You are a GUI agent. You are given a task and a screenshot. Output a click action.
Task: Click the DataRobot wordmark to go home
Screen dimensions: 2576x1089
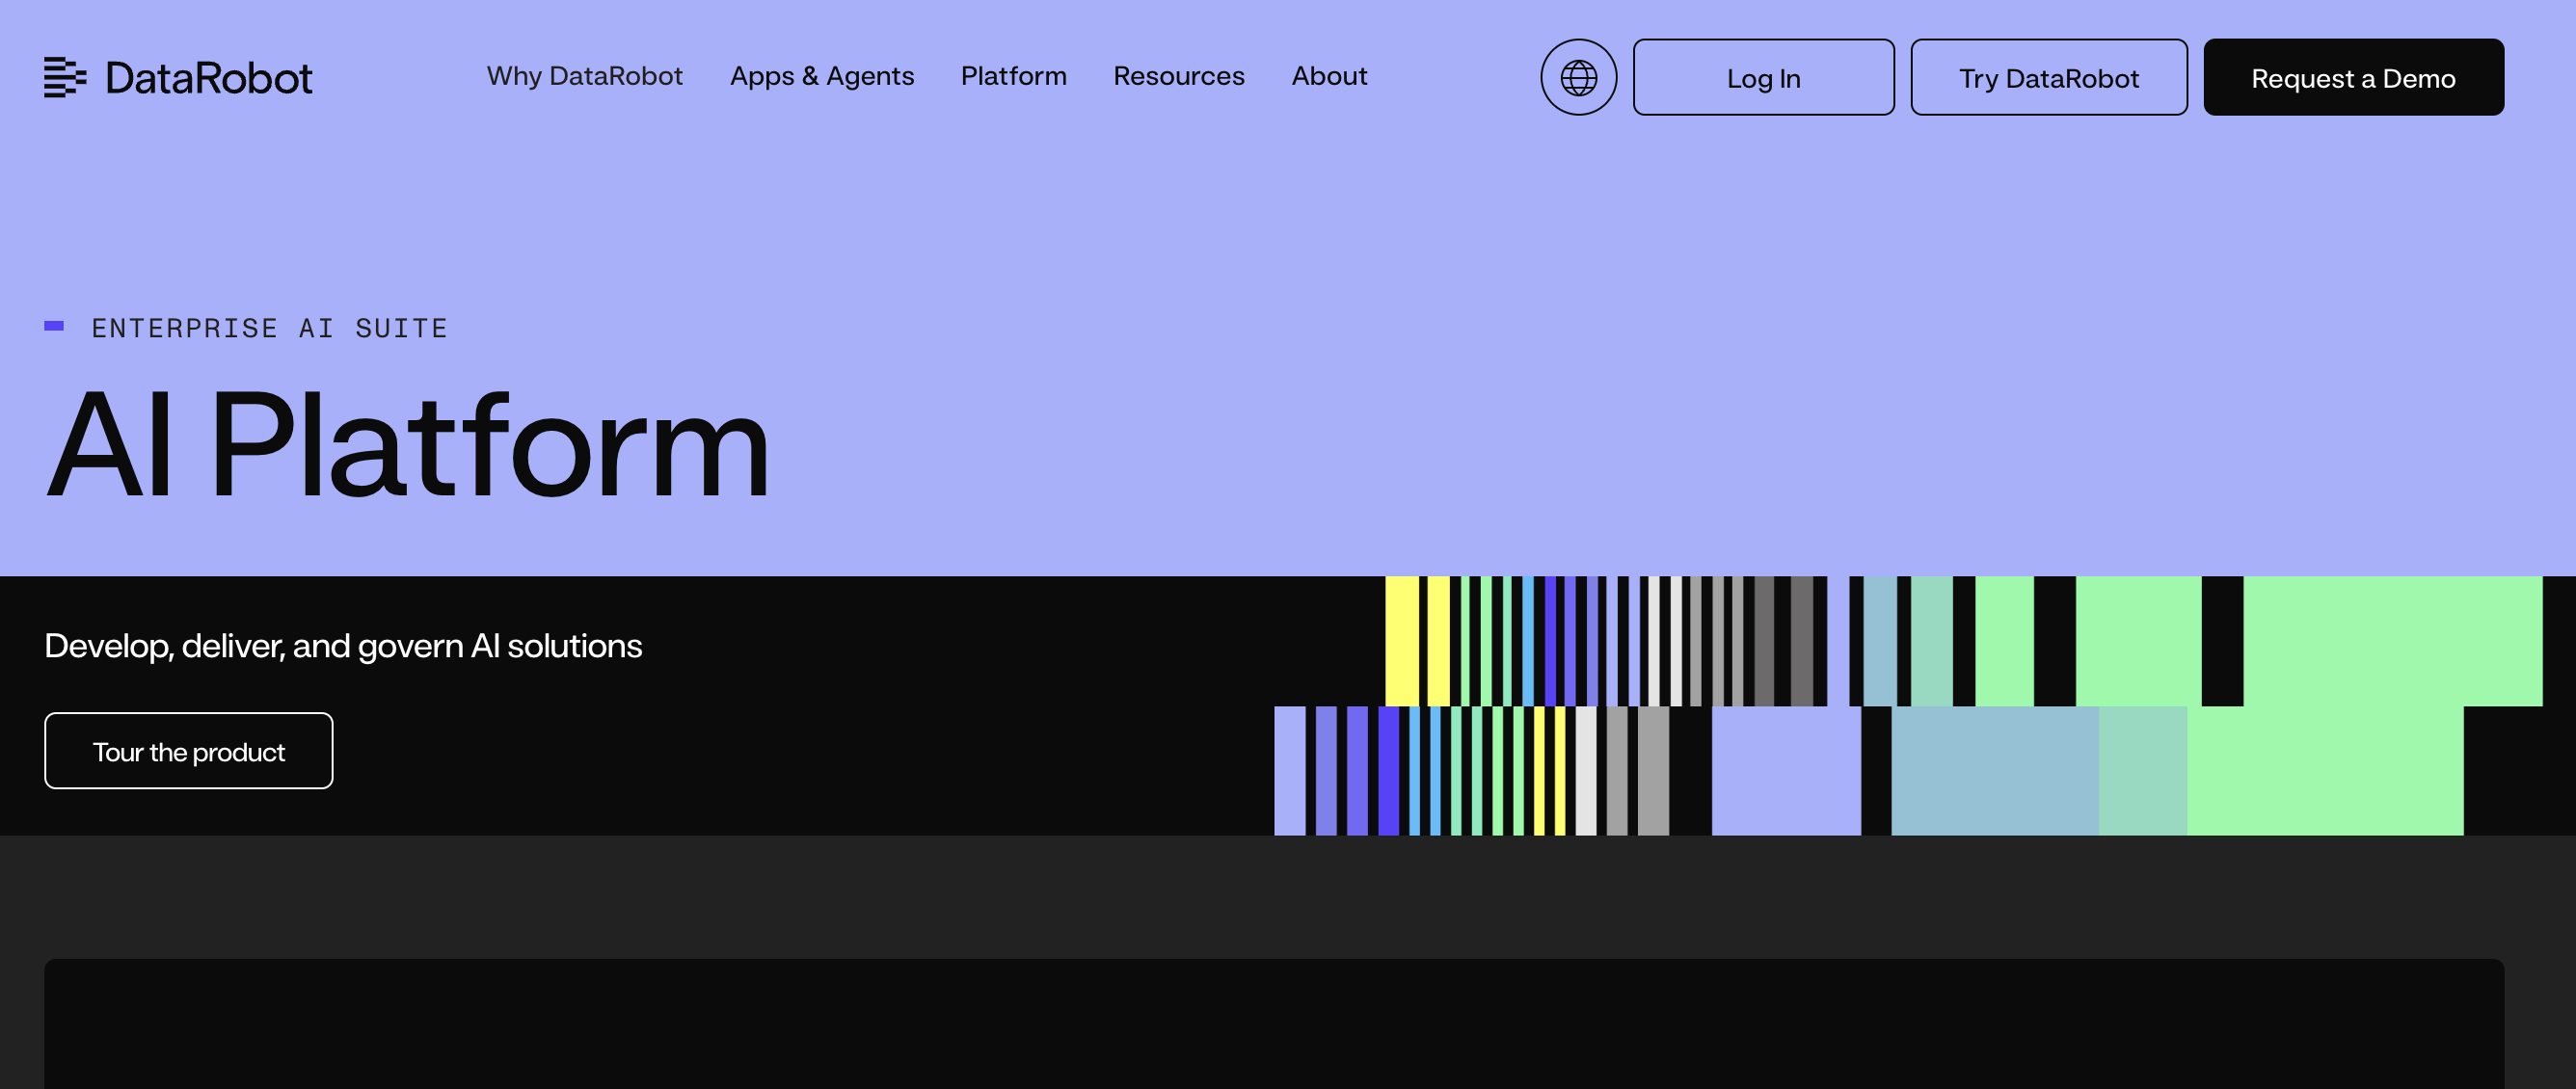209,77
